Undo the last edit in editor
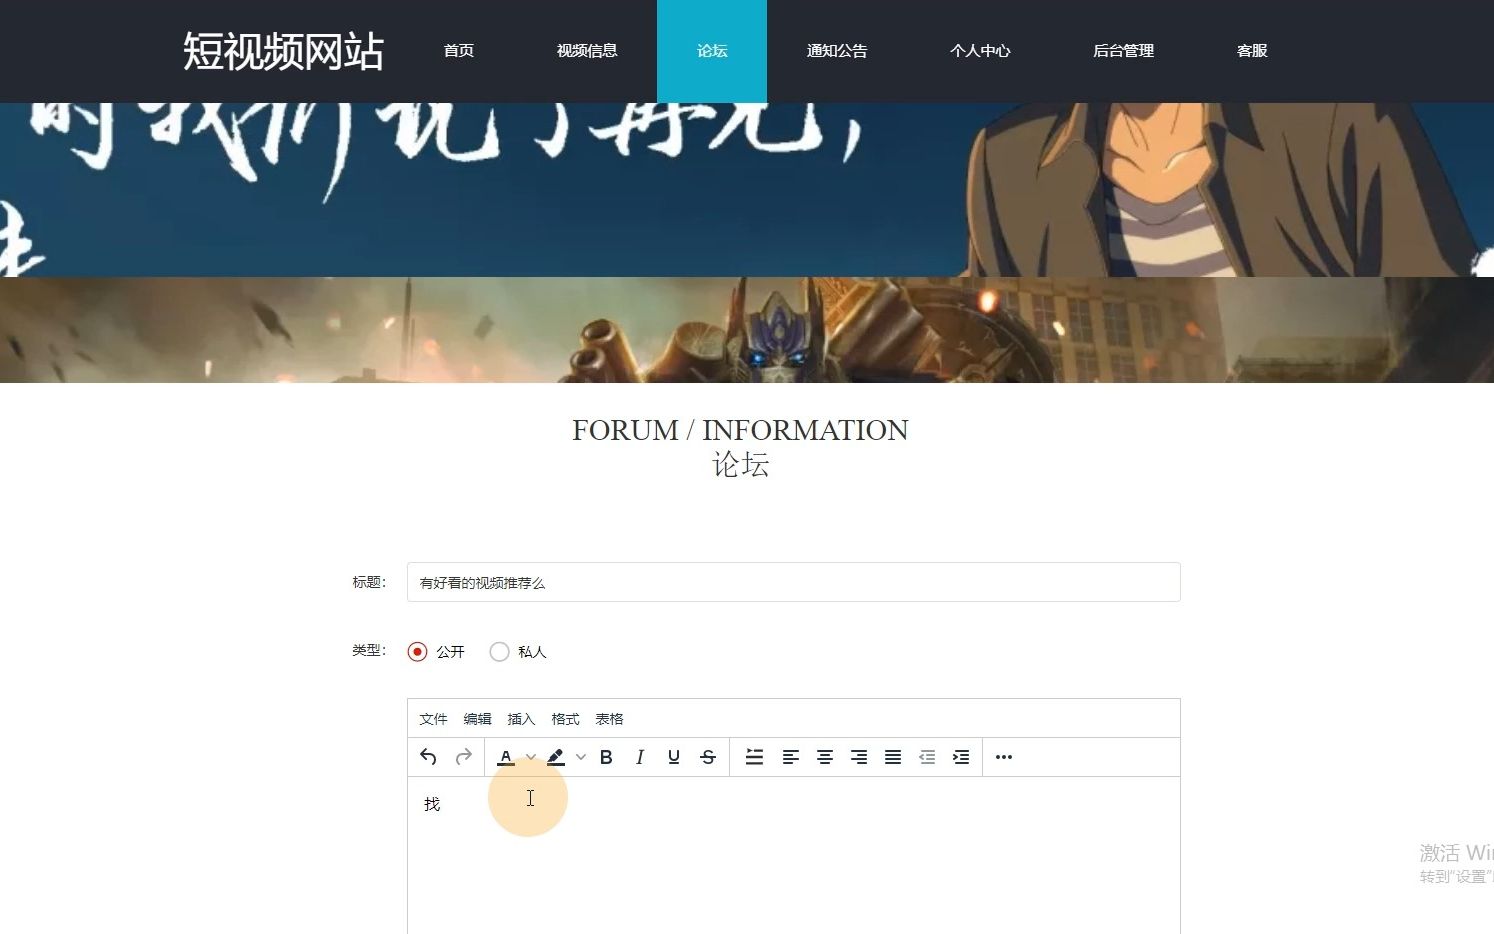 428,757
